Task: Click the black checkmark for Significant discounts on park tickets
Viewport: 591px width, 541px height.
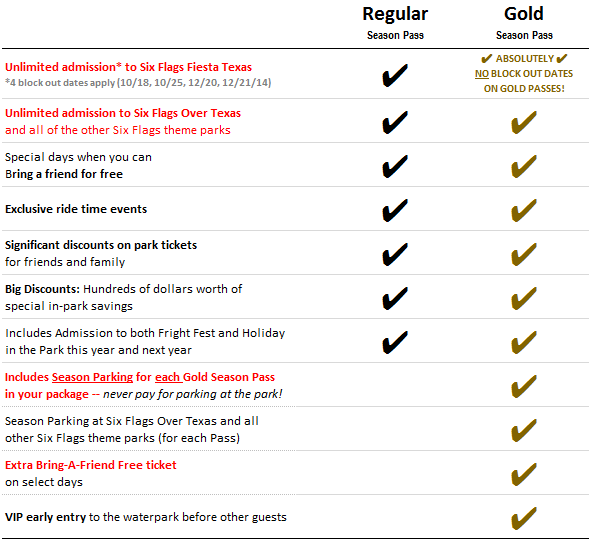Action: click(395, 254)
